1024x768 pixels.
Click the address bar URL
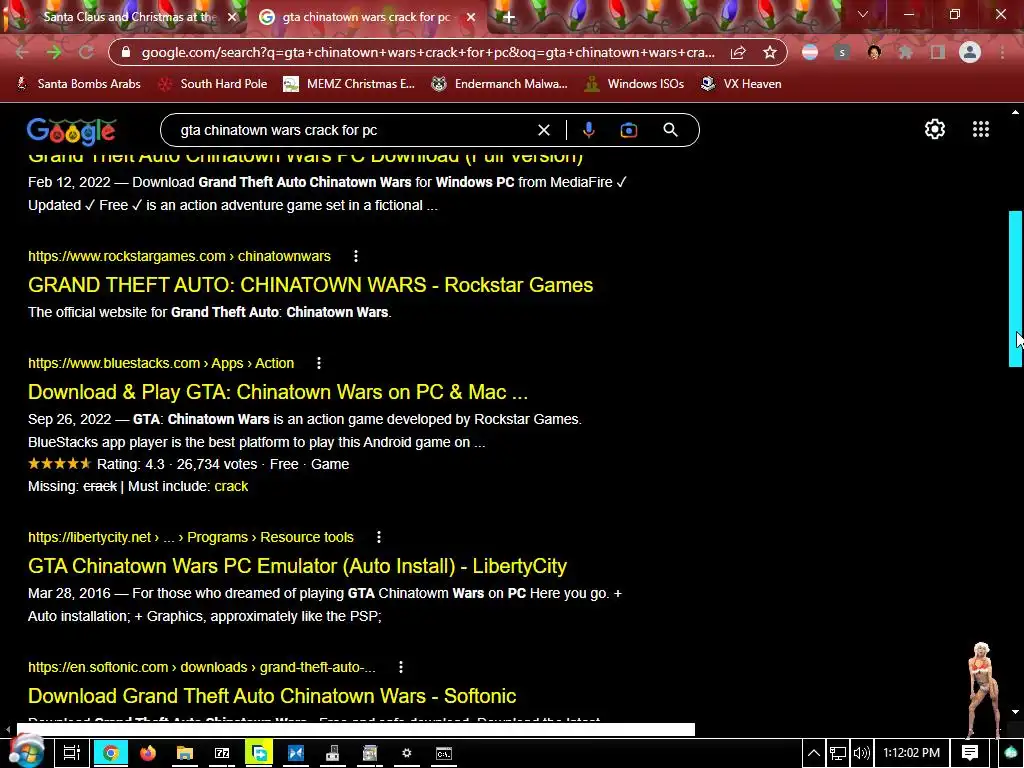428,52
